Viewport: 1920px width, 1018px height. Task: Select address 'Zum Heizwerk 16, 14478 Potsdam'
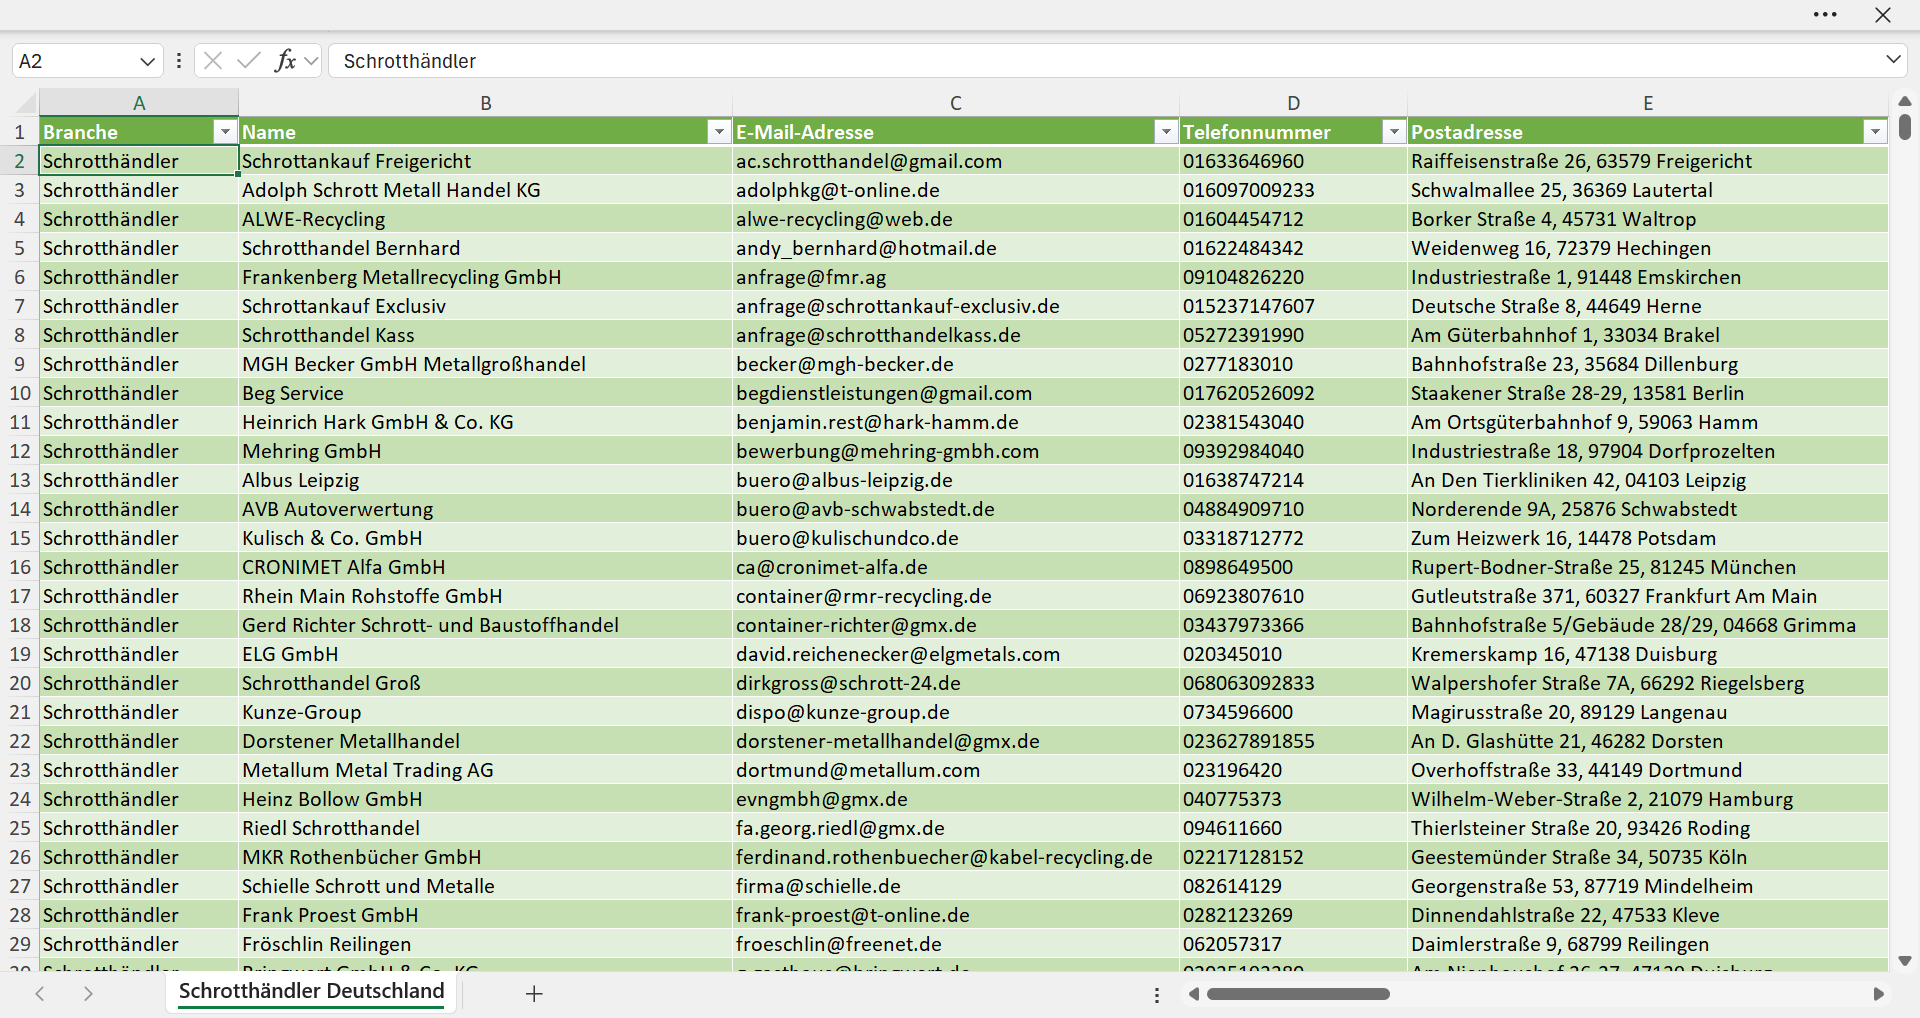tap(1648, 538)
